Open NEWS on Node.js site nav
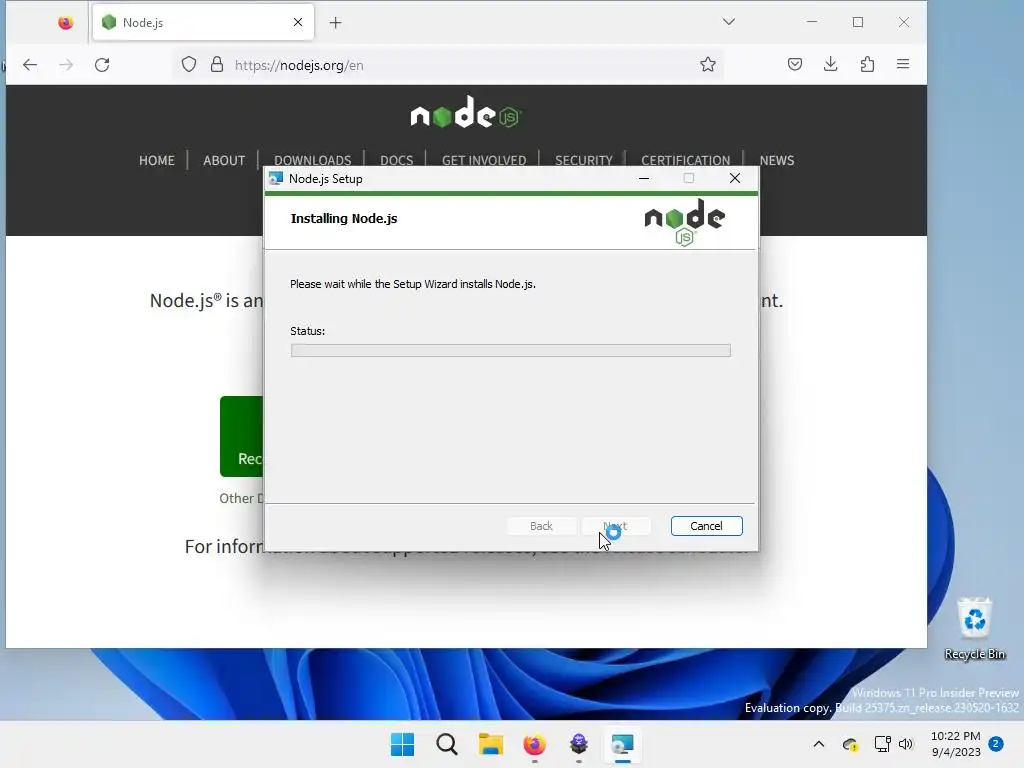Viewport: 1024px width, 768px height. point(776,161)
